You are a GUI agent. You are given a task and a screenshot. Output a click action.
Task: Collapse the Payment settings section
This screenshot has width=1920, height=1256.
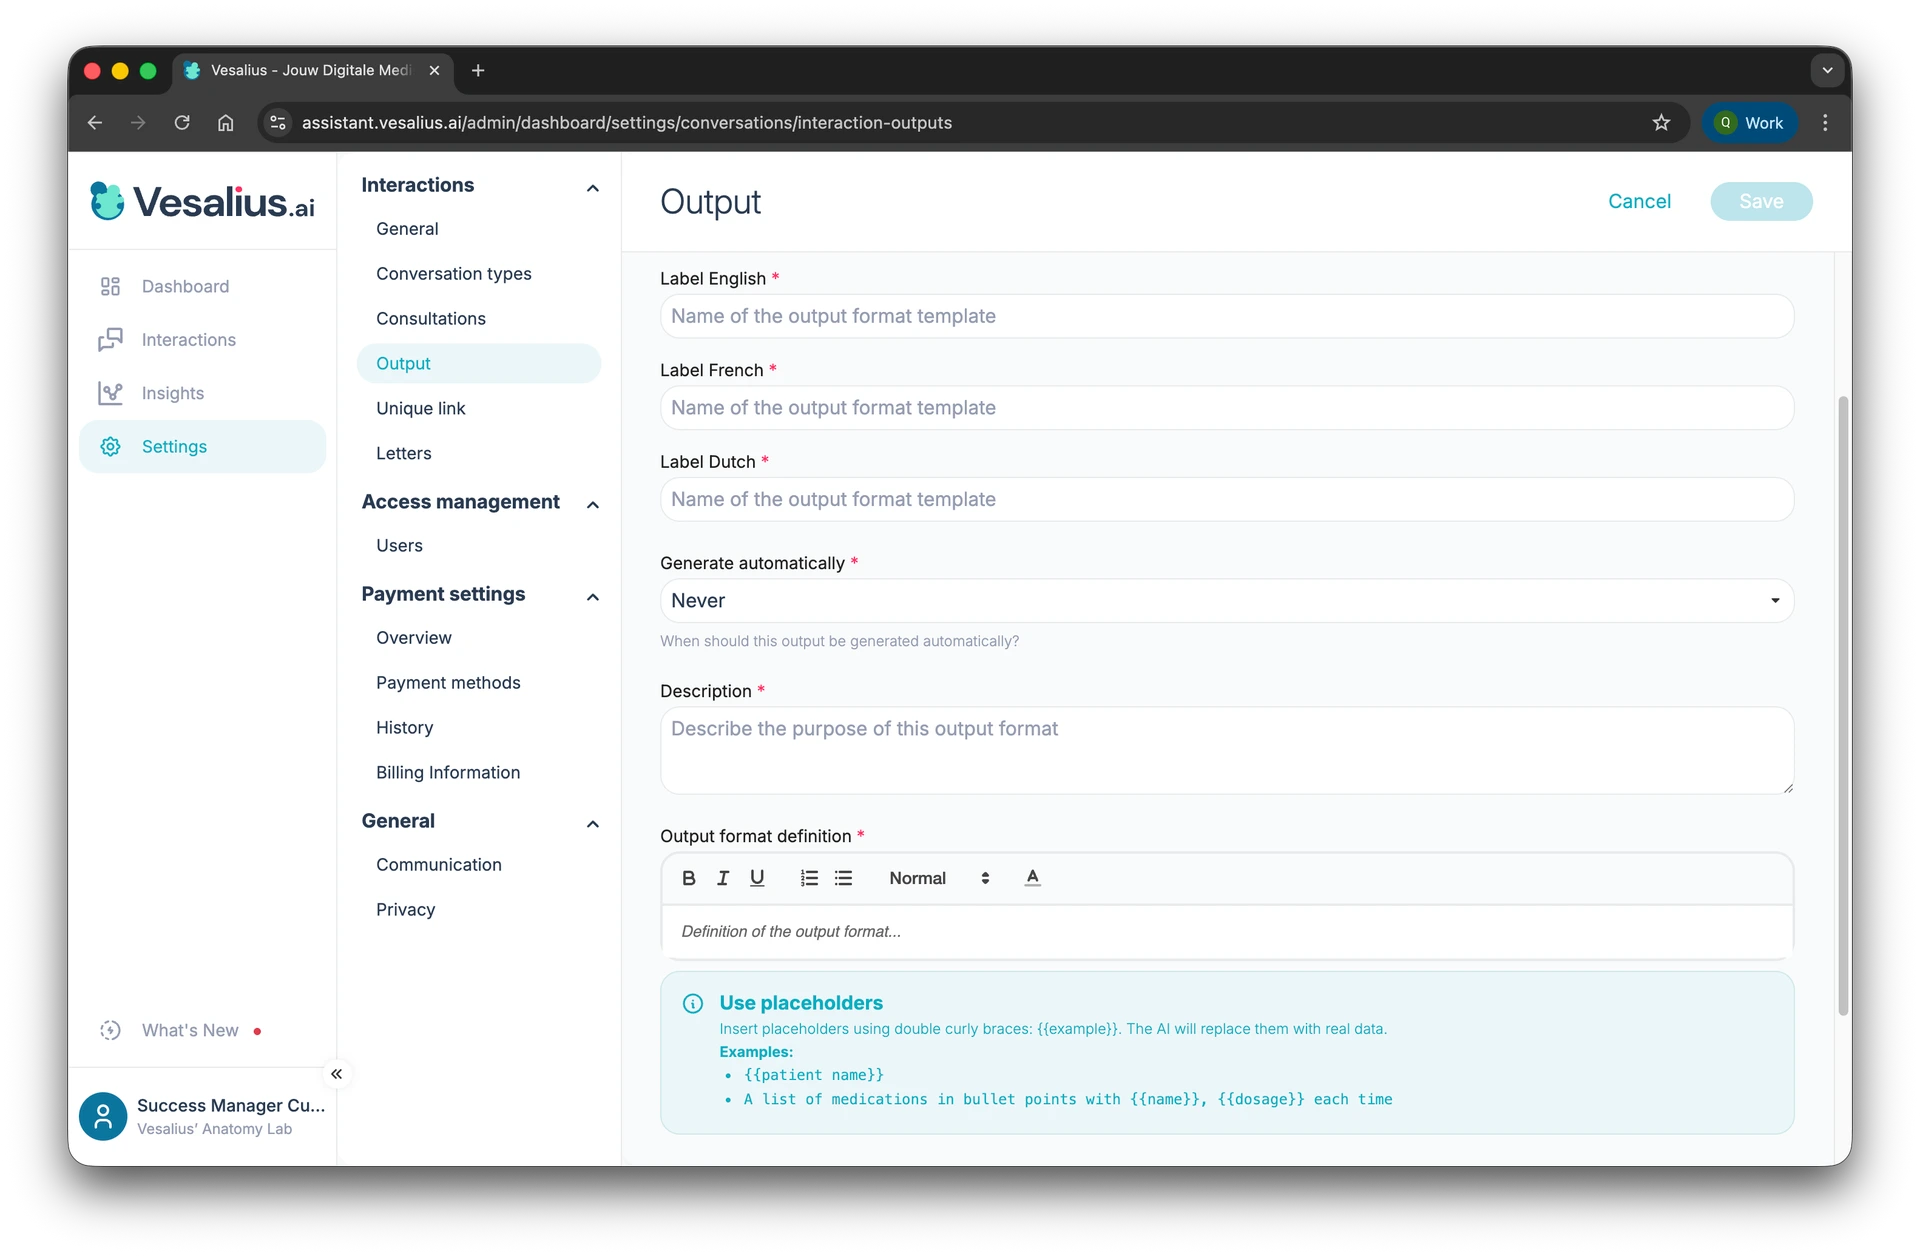592,596
